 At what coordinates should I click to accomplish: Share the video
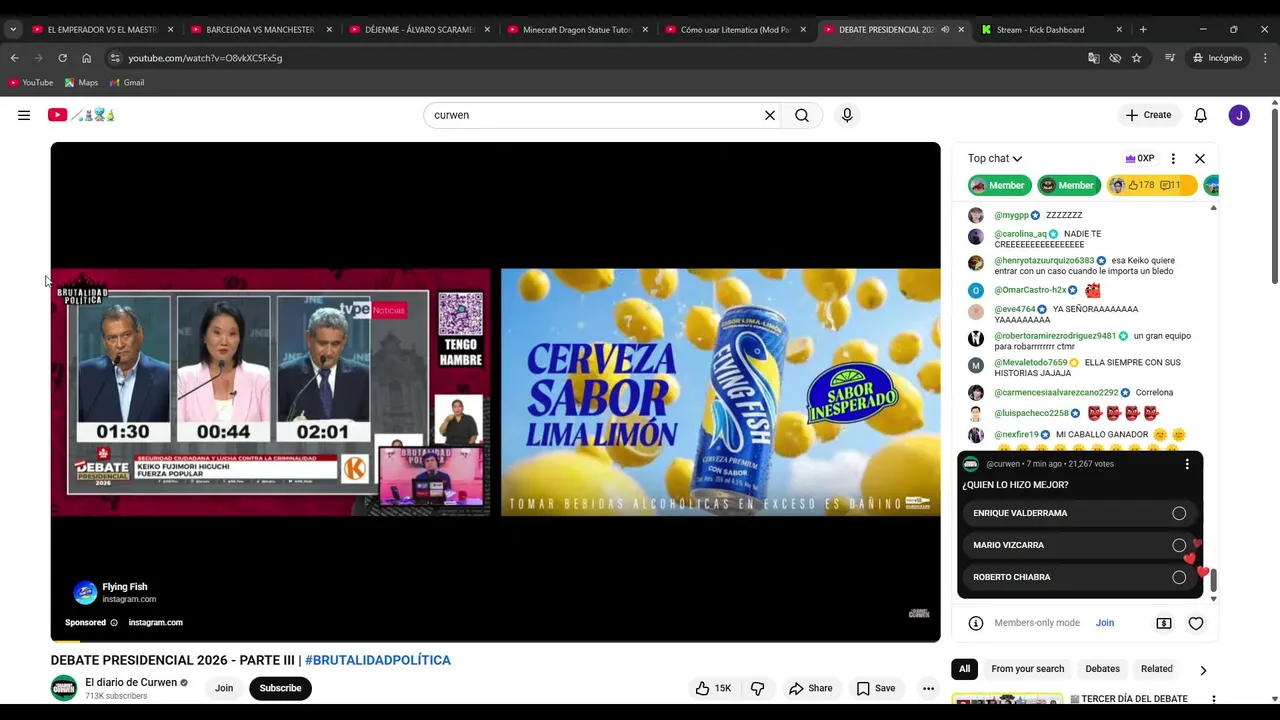click(x=811, y=688)
